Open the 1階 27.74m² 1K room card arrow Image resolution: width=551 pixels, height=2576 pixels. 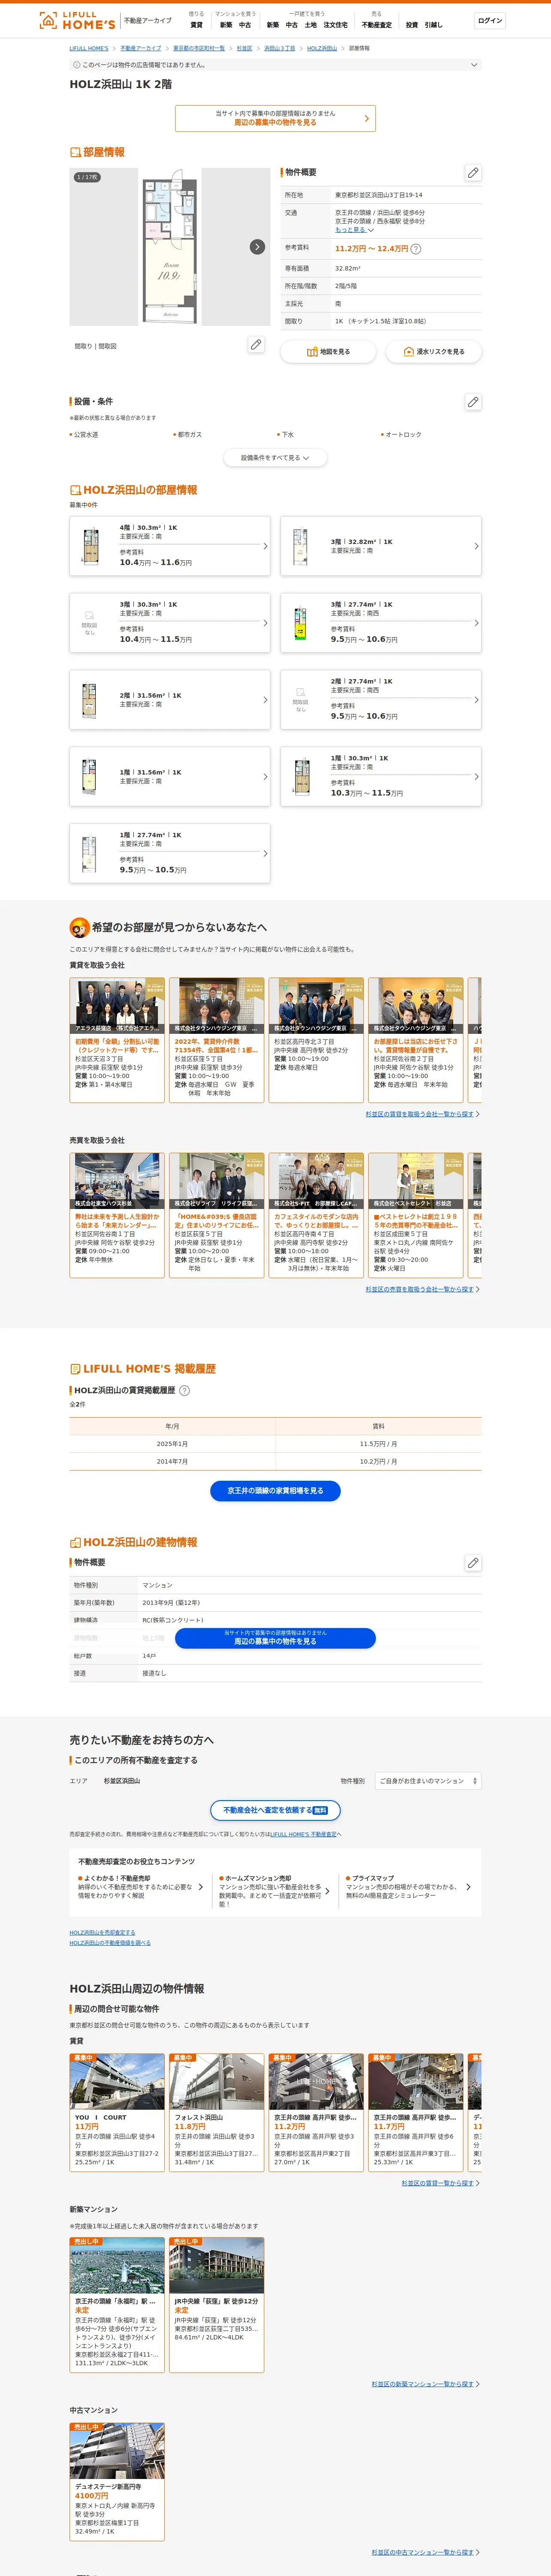point(265,854)
